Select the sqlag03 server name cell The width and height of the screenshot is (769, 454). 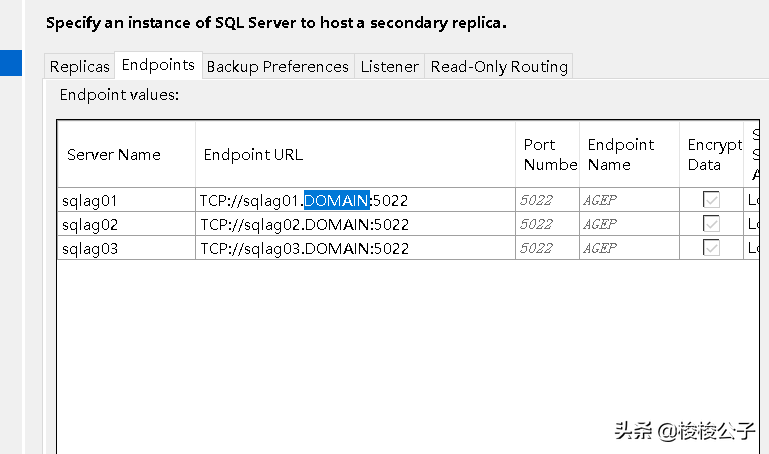tap(127, 248)
